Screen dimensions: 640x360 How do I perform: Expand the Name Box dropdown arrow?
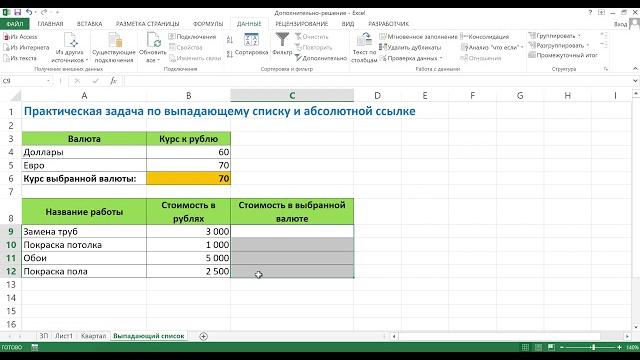pos(48,81)
